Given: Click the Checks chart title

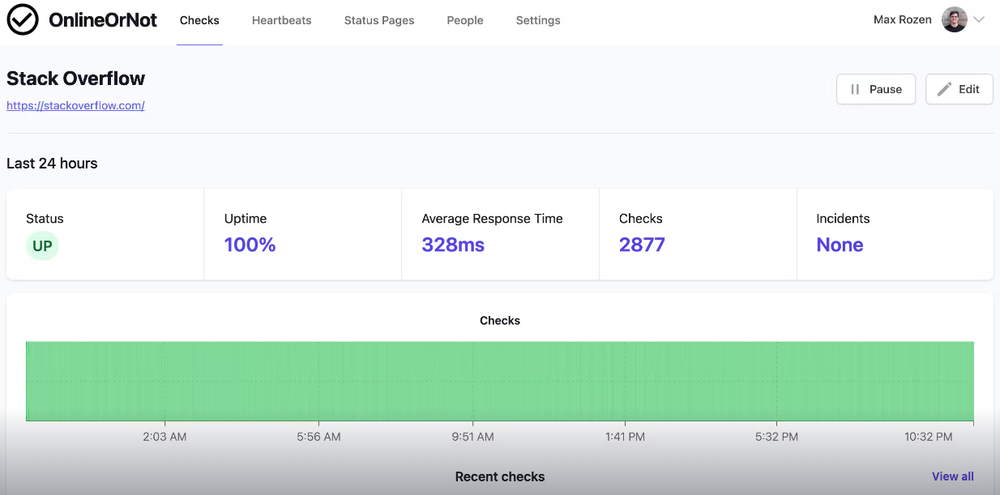Looking at the screenshot, I should pyautogui.click(x=500, y=320).
